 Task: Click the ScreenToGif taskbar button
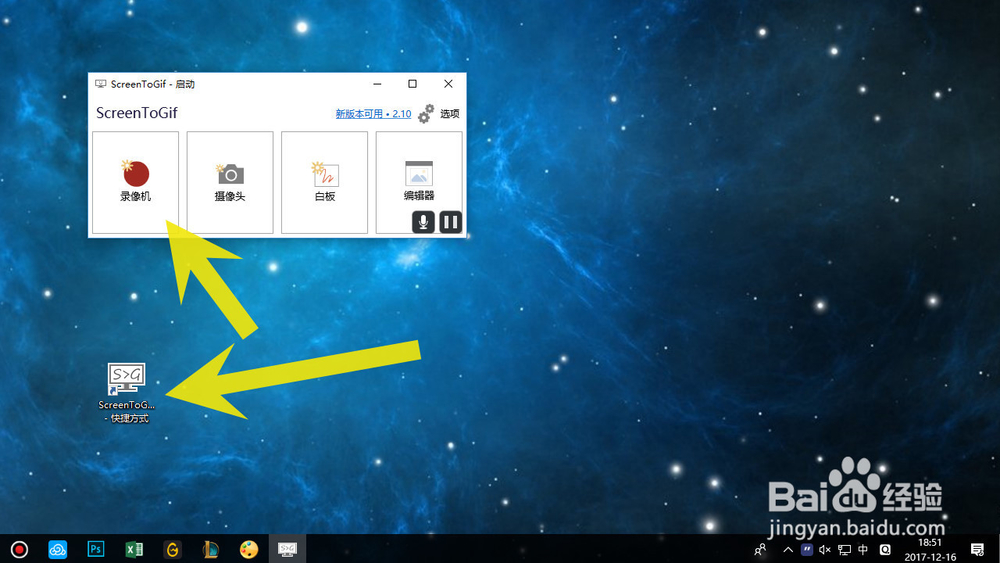point(287,549)
